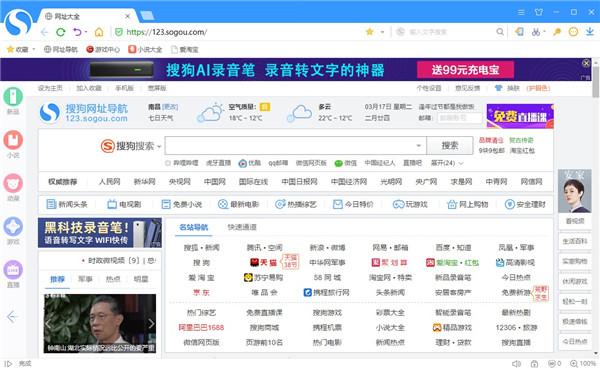Click the play icon at status bar left
Viewport: 600px width, 369px height.
pyautogui.click(x=8, y=363)
